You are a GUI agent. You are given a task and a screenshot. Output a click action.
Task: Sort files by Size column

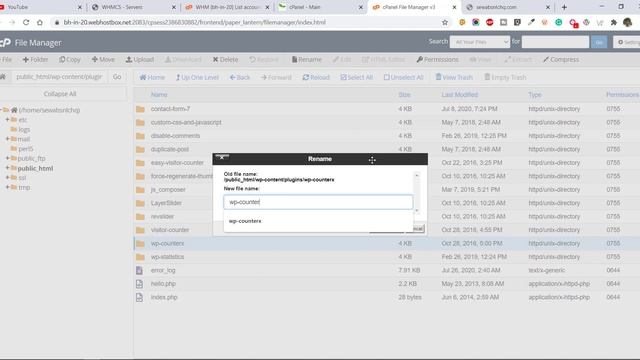coord(404,95)
